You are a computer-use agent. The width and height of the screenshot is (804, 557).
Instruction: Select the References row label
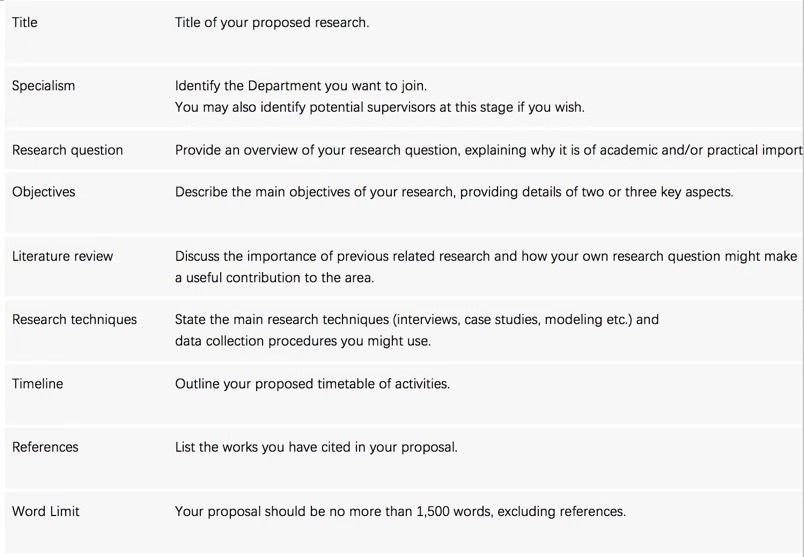pos(45,447)
